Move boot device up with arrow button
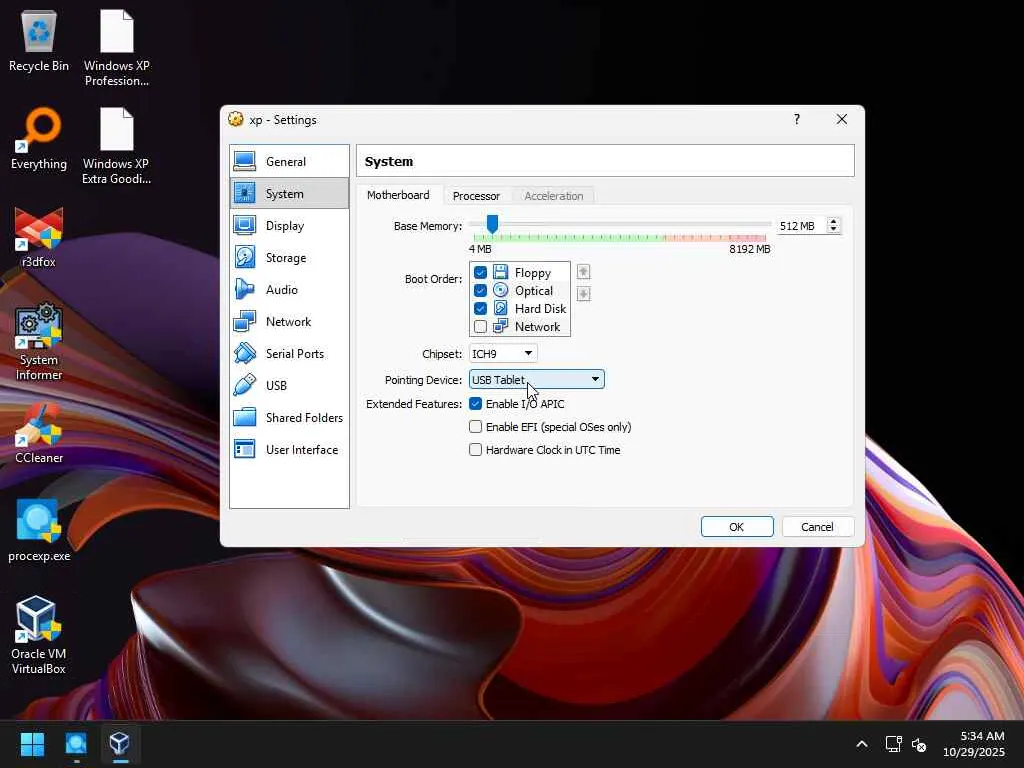 tap(583, 271)
